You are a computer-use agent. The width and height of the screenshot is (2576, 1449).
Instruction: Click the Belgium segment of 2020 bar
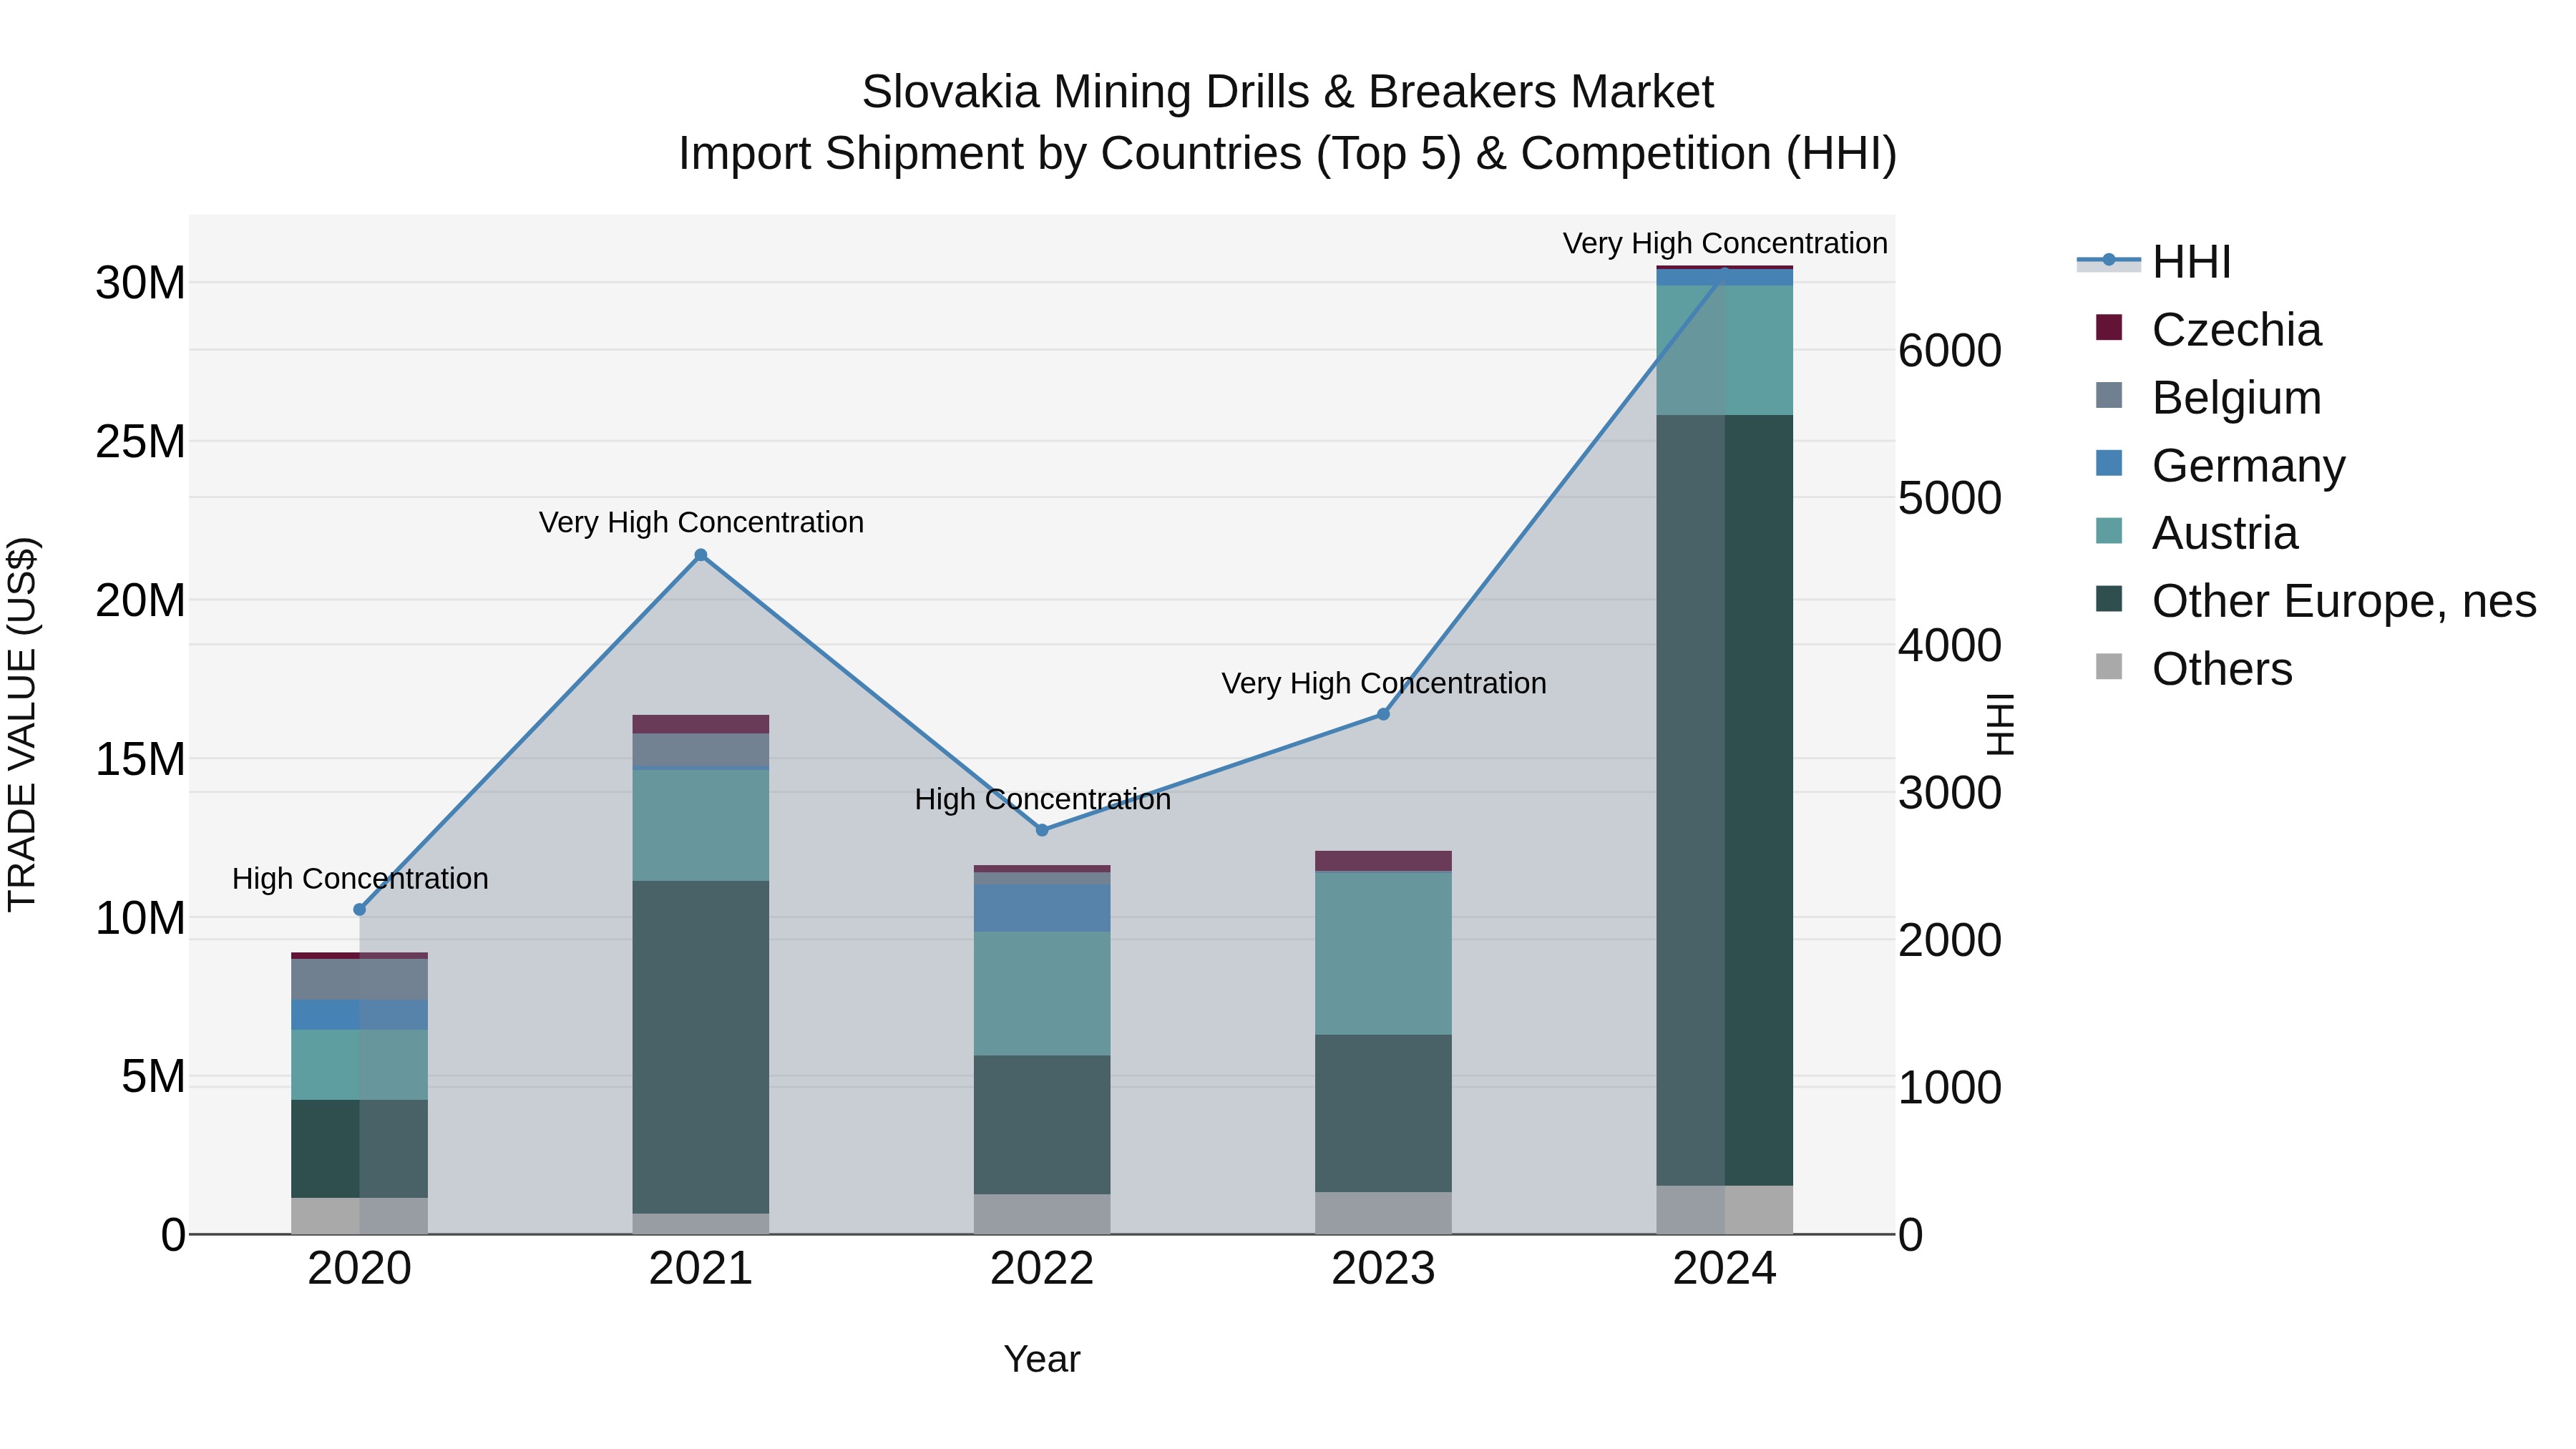tap(360, 979)
